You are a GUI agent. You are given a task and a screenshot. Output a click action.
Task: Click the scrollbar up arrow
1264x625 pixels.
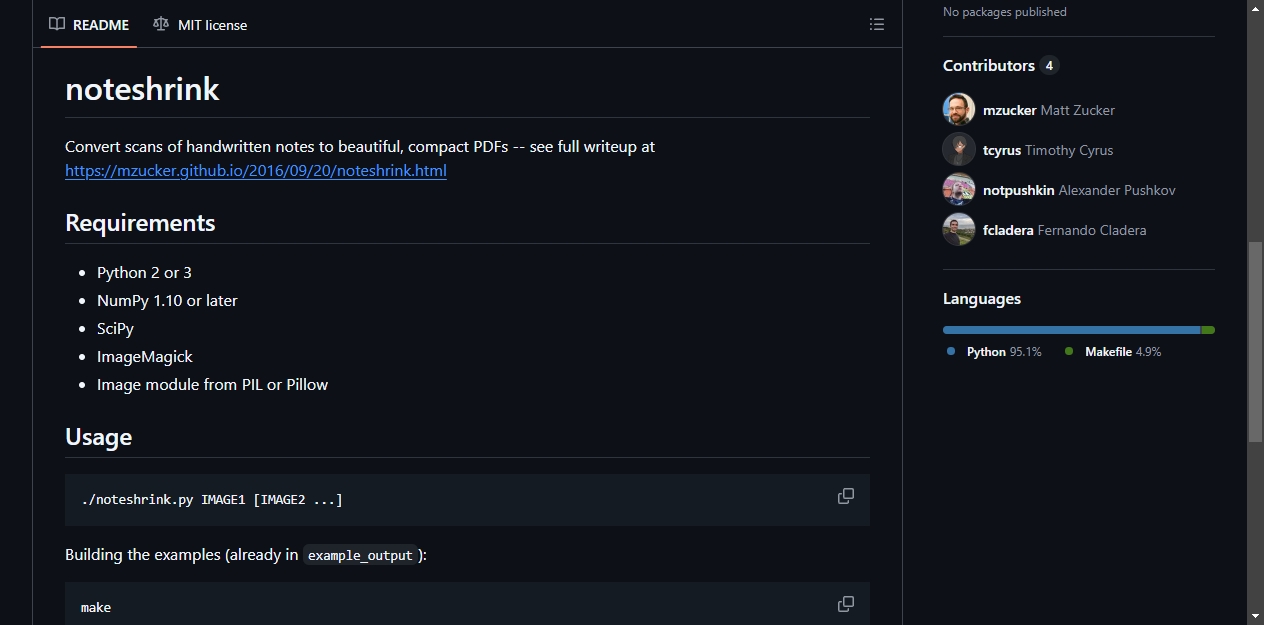[x=1255, y=8]
